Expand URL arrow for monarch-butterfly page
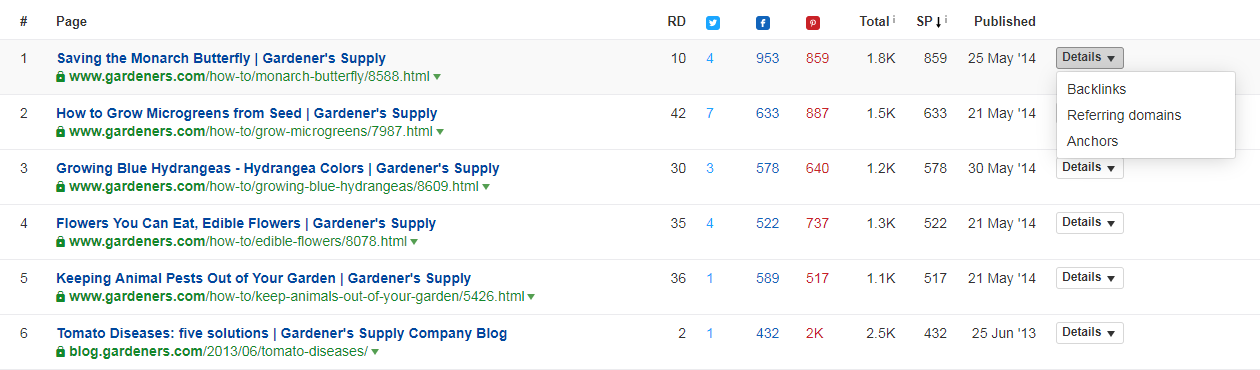The width and height of the screenshot is (1260, 370). [437, 77]
